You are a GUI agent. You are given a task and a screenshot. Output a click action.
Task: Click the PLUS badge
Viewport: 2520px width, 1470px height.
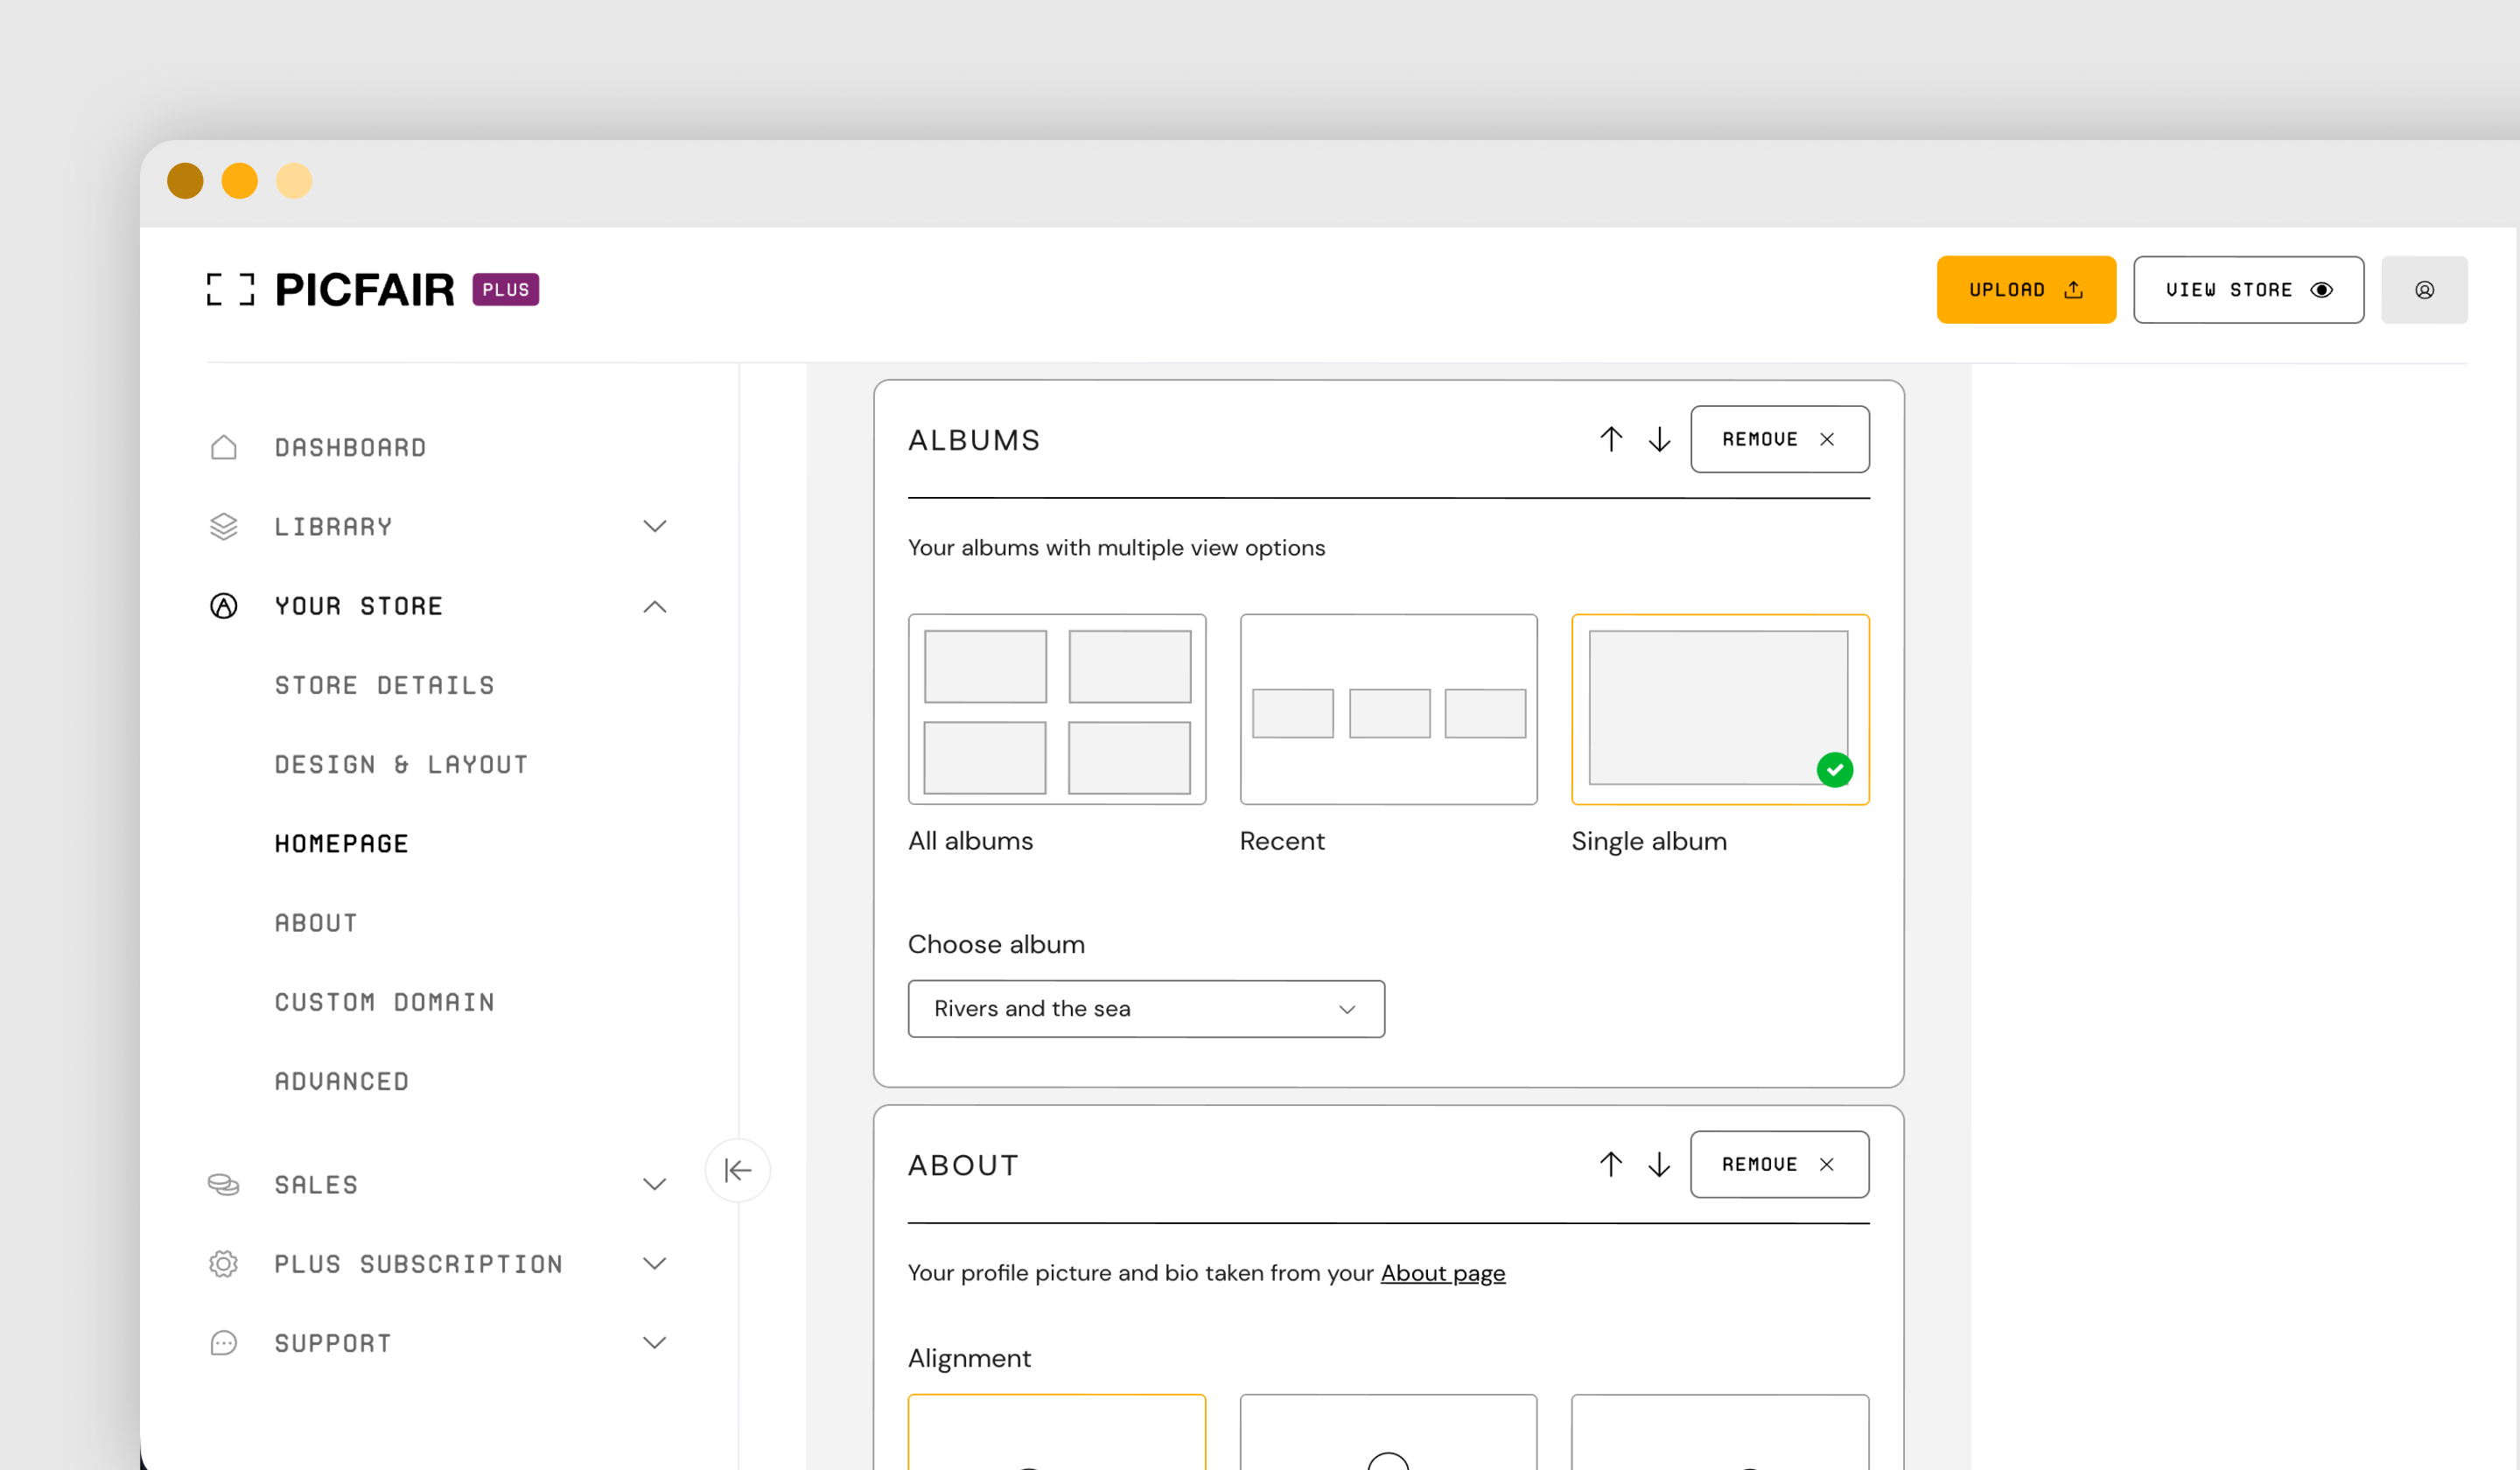click(506, 290)
